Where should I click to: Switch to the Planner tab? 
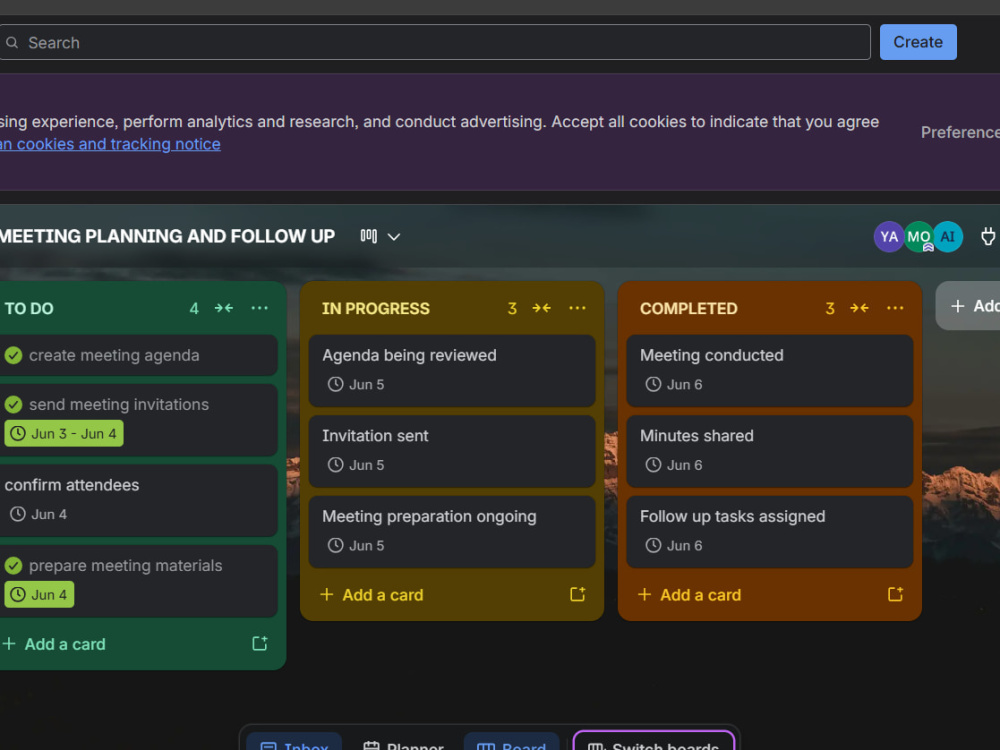pyautogui.click(x=403, y=743)
